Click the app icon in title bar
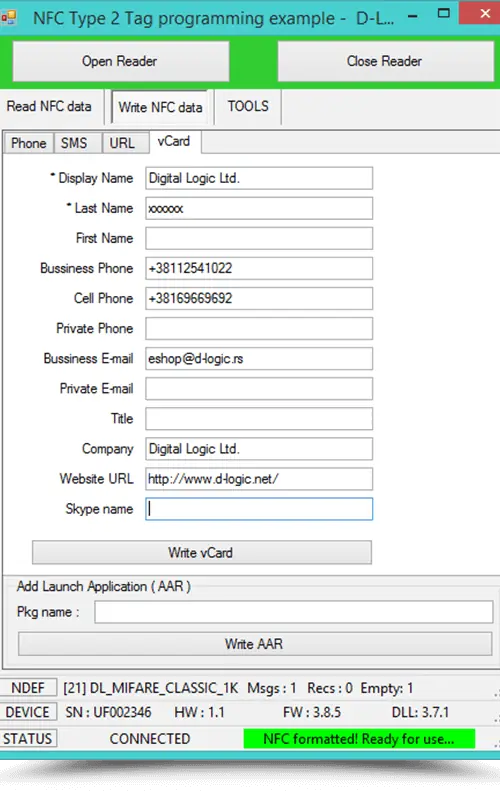The width and height of the screenshot is (500, 791). [x=8, y=18]
